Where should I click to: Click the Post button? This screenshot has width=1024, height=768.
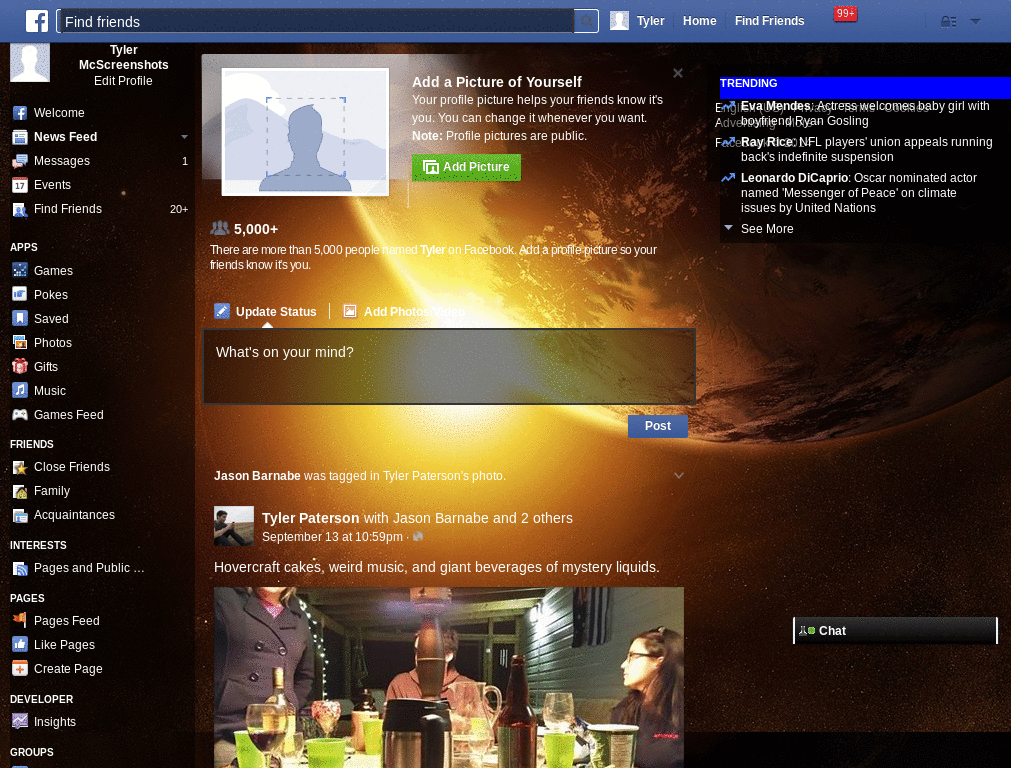click(x=658, y=426)
